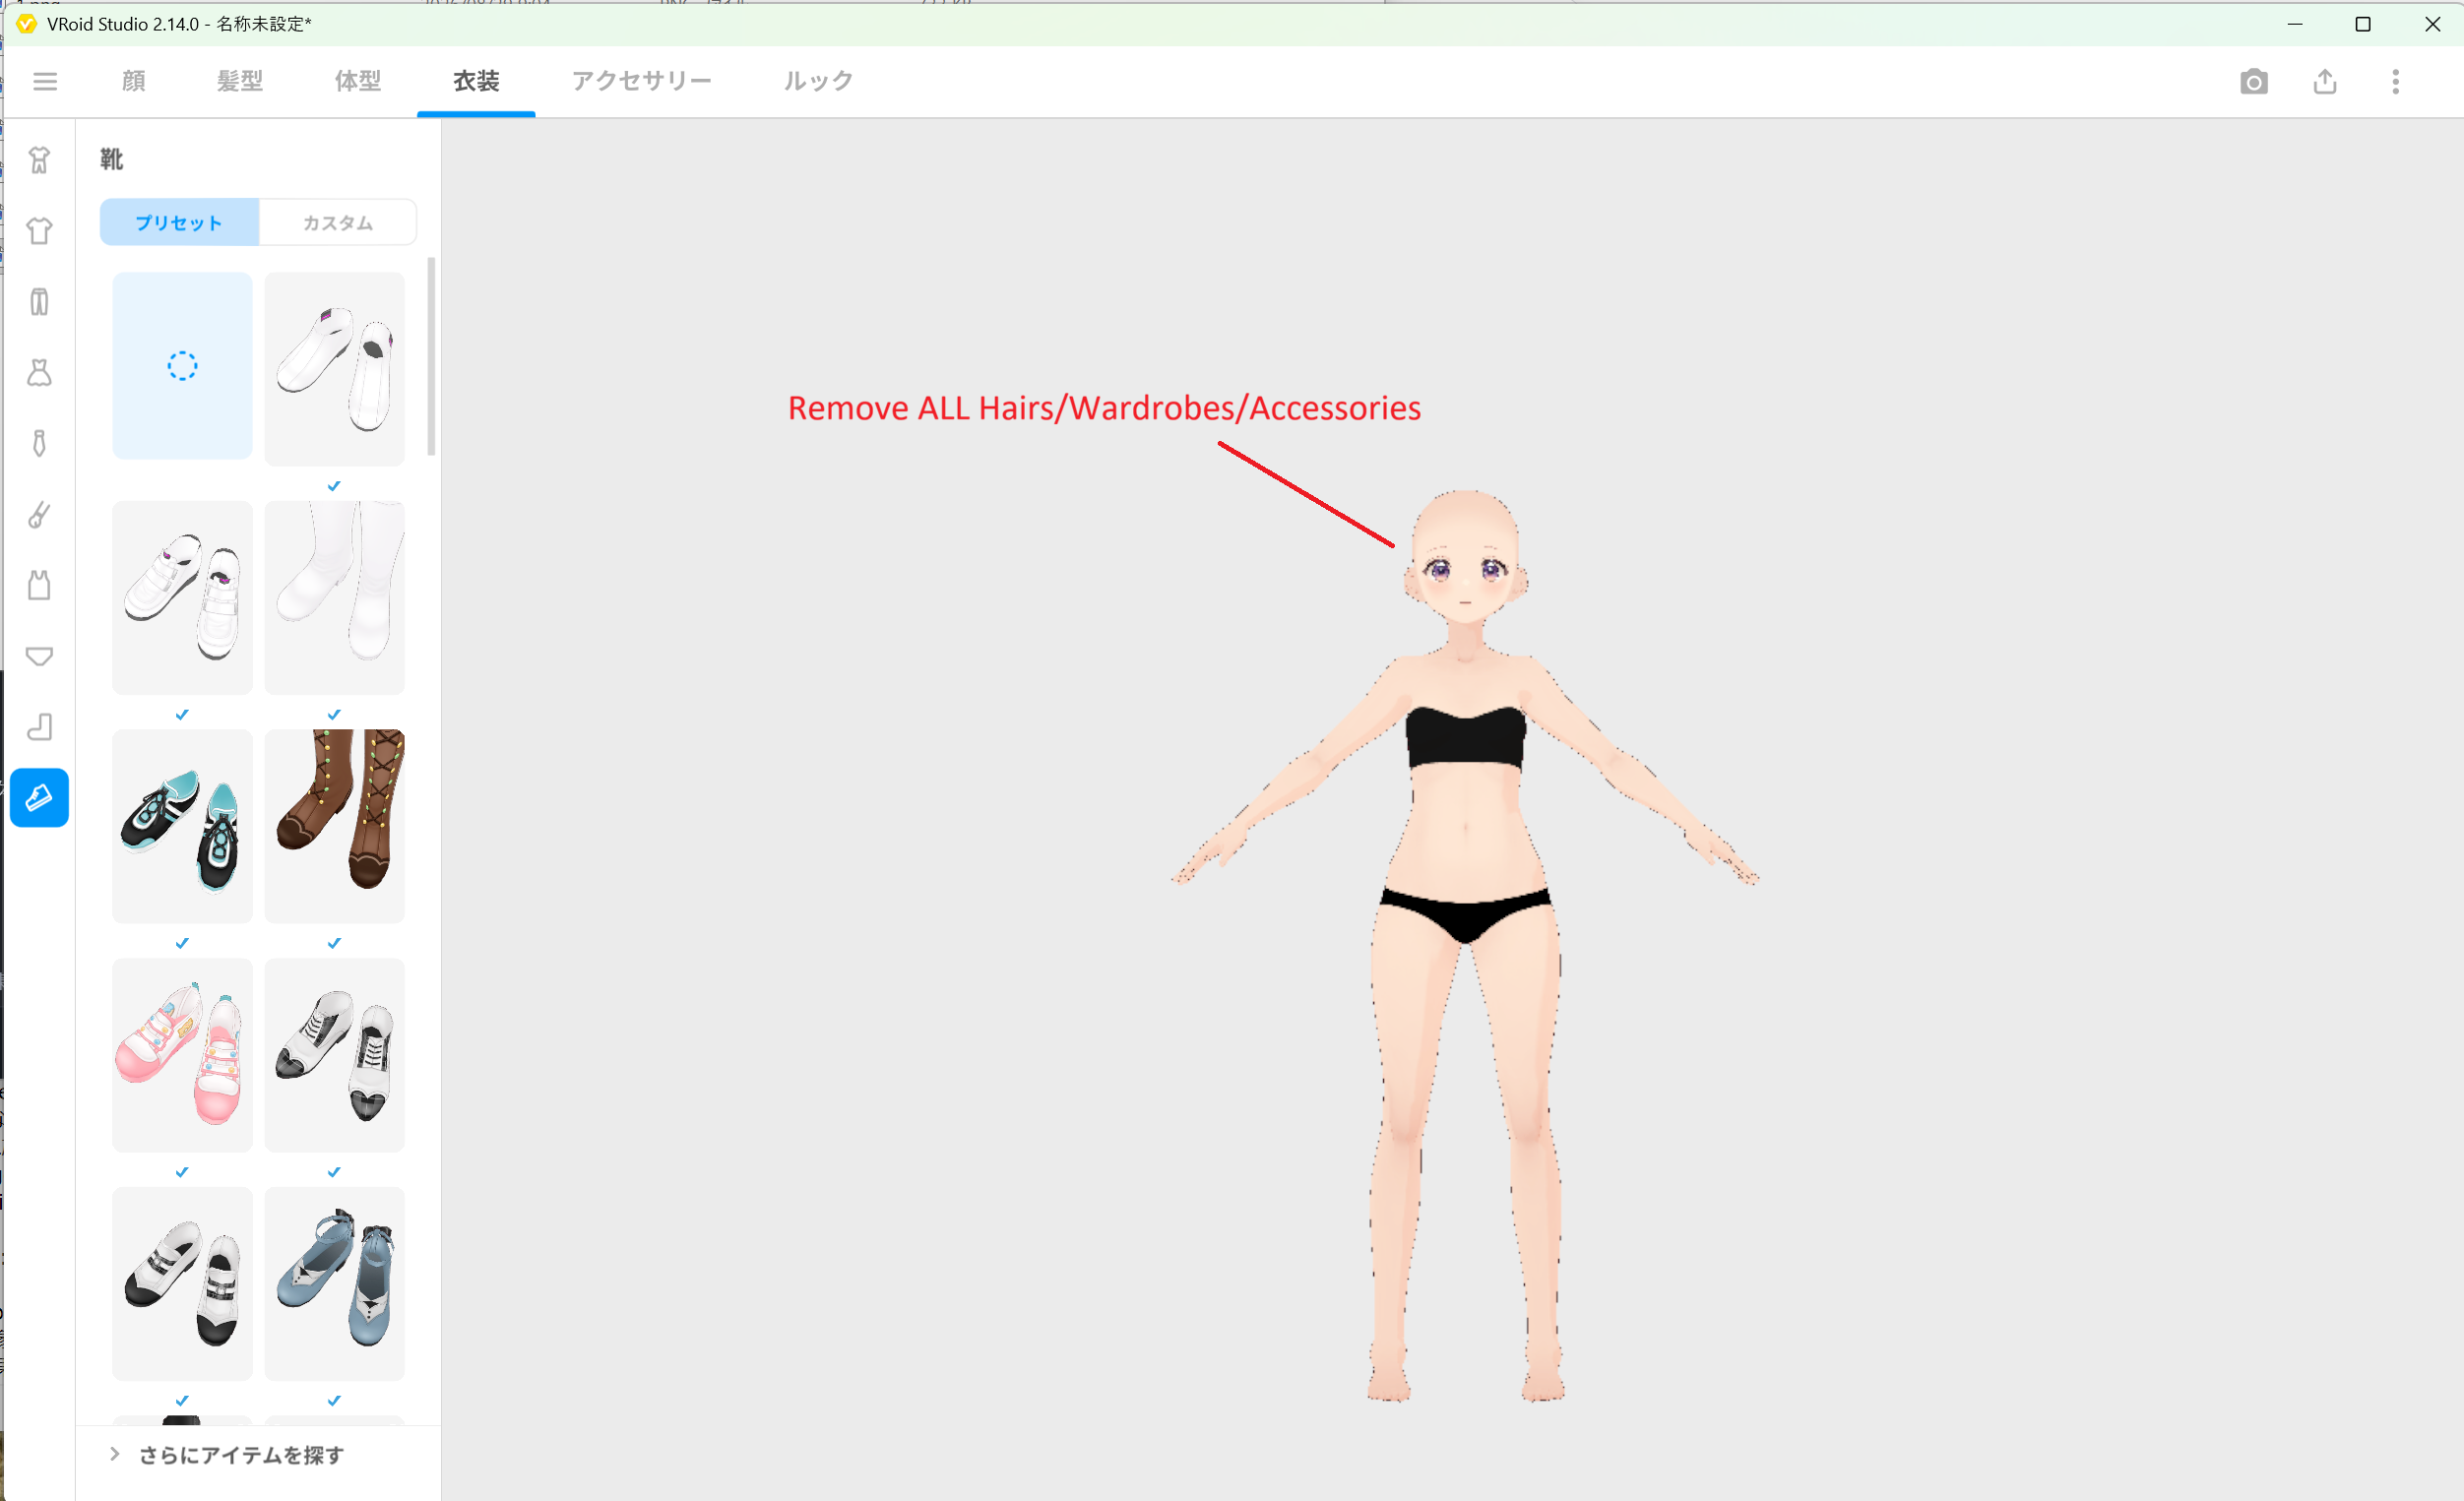The height and width of the screenshot is (1501, 2464).
Task: Choose the white lace-up shoes with black toes
Action: tap(335, 1055)
